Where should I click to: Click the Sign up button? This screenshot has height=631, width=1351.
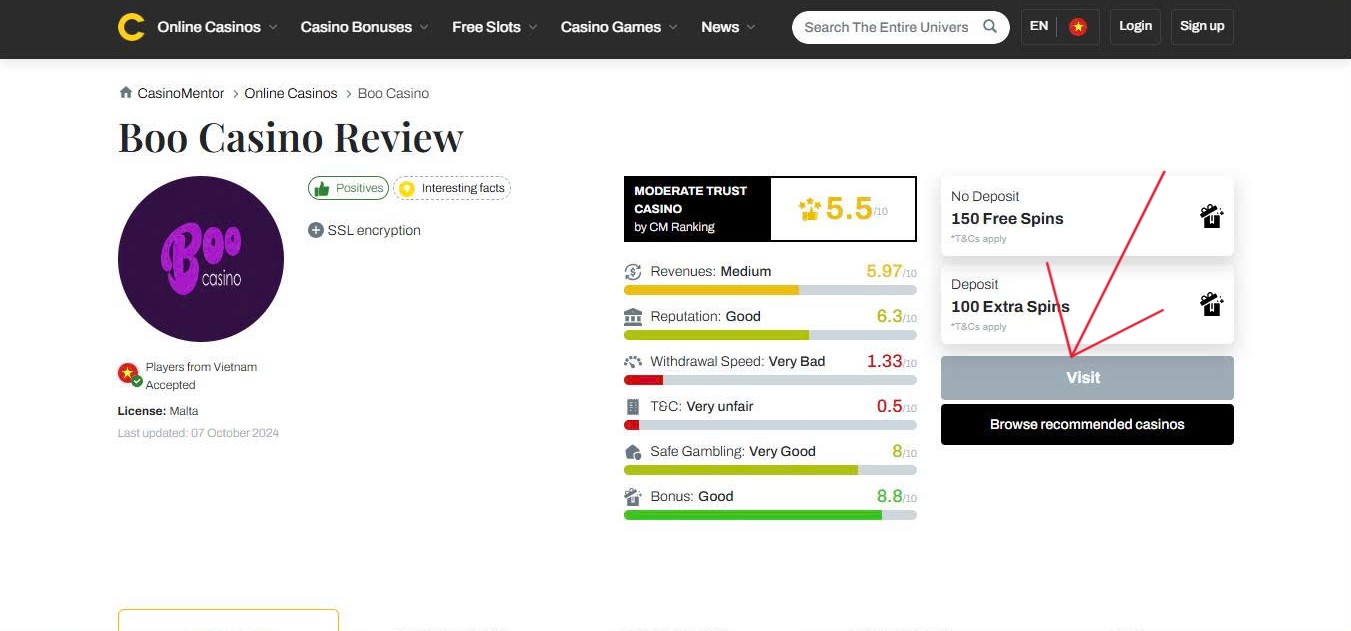pos(1202,27)
